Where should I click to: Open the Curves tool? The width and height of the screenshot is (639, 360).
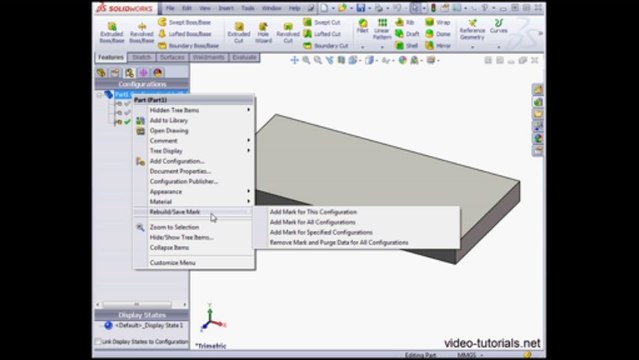(498, 26)
